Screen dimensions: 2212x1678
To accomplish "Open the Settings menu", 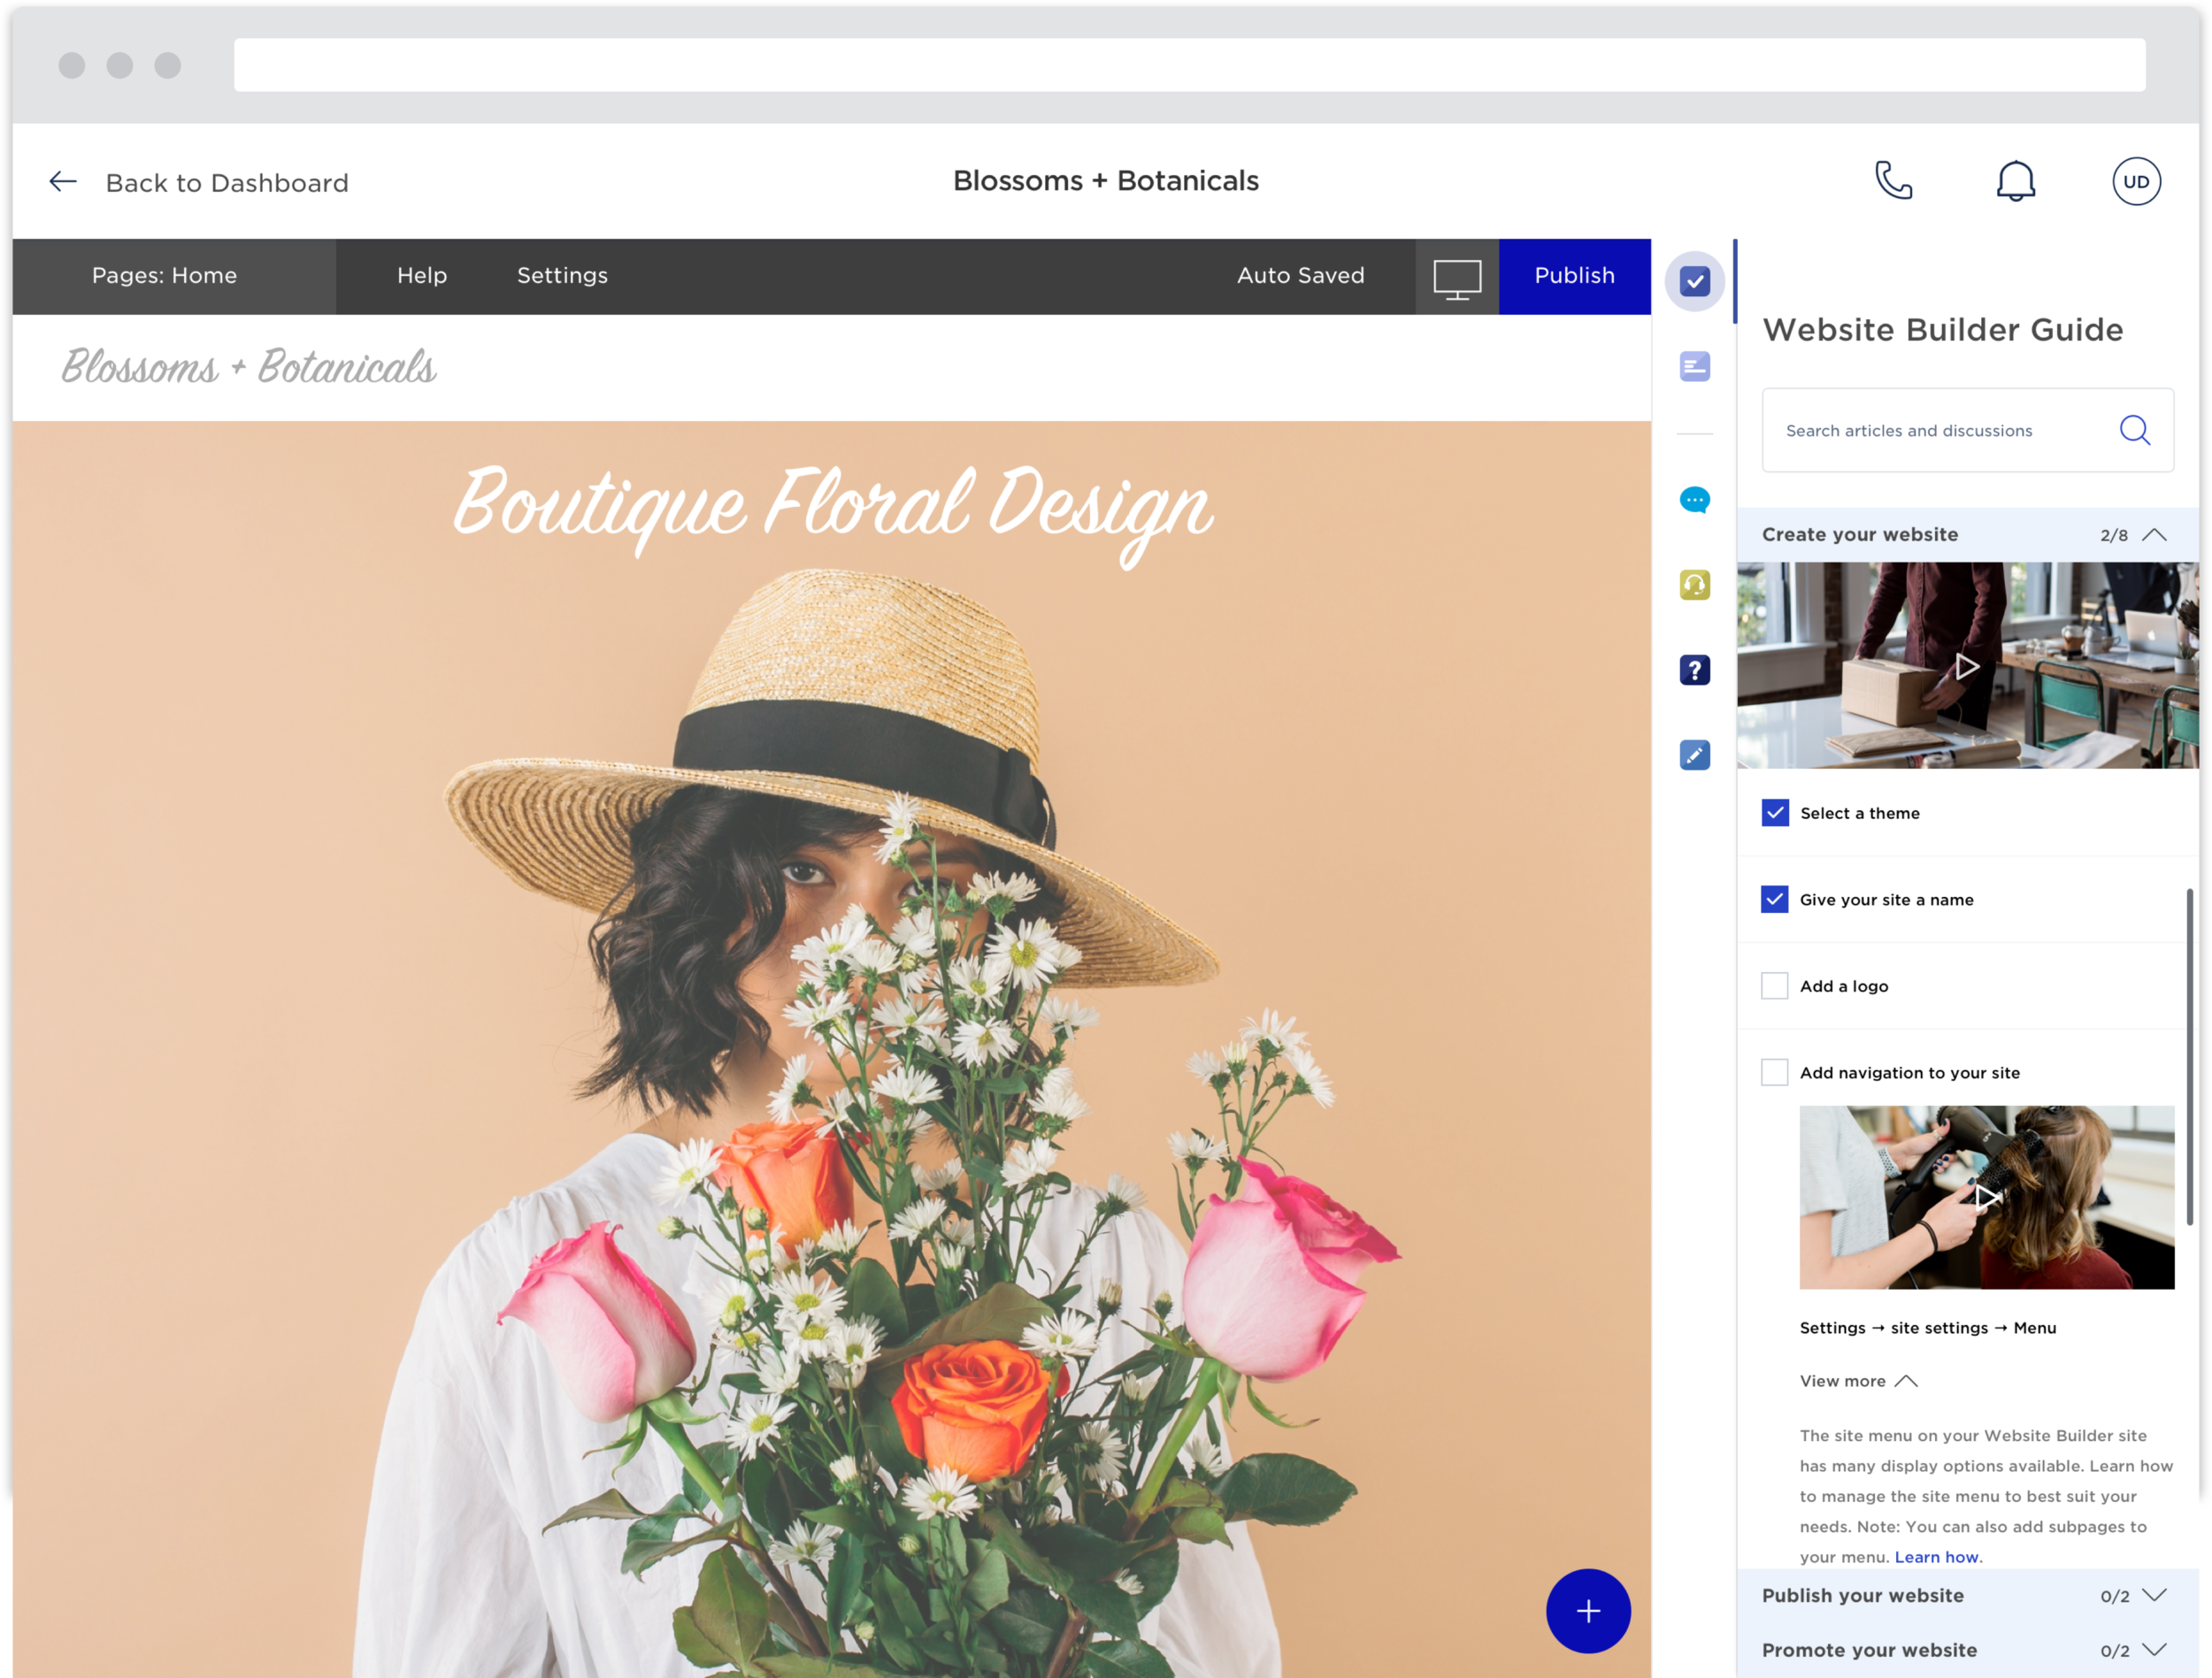I will coord(562,276).
